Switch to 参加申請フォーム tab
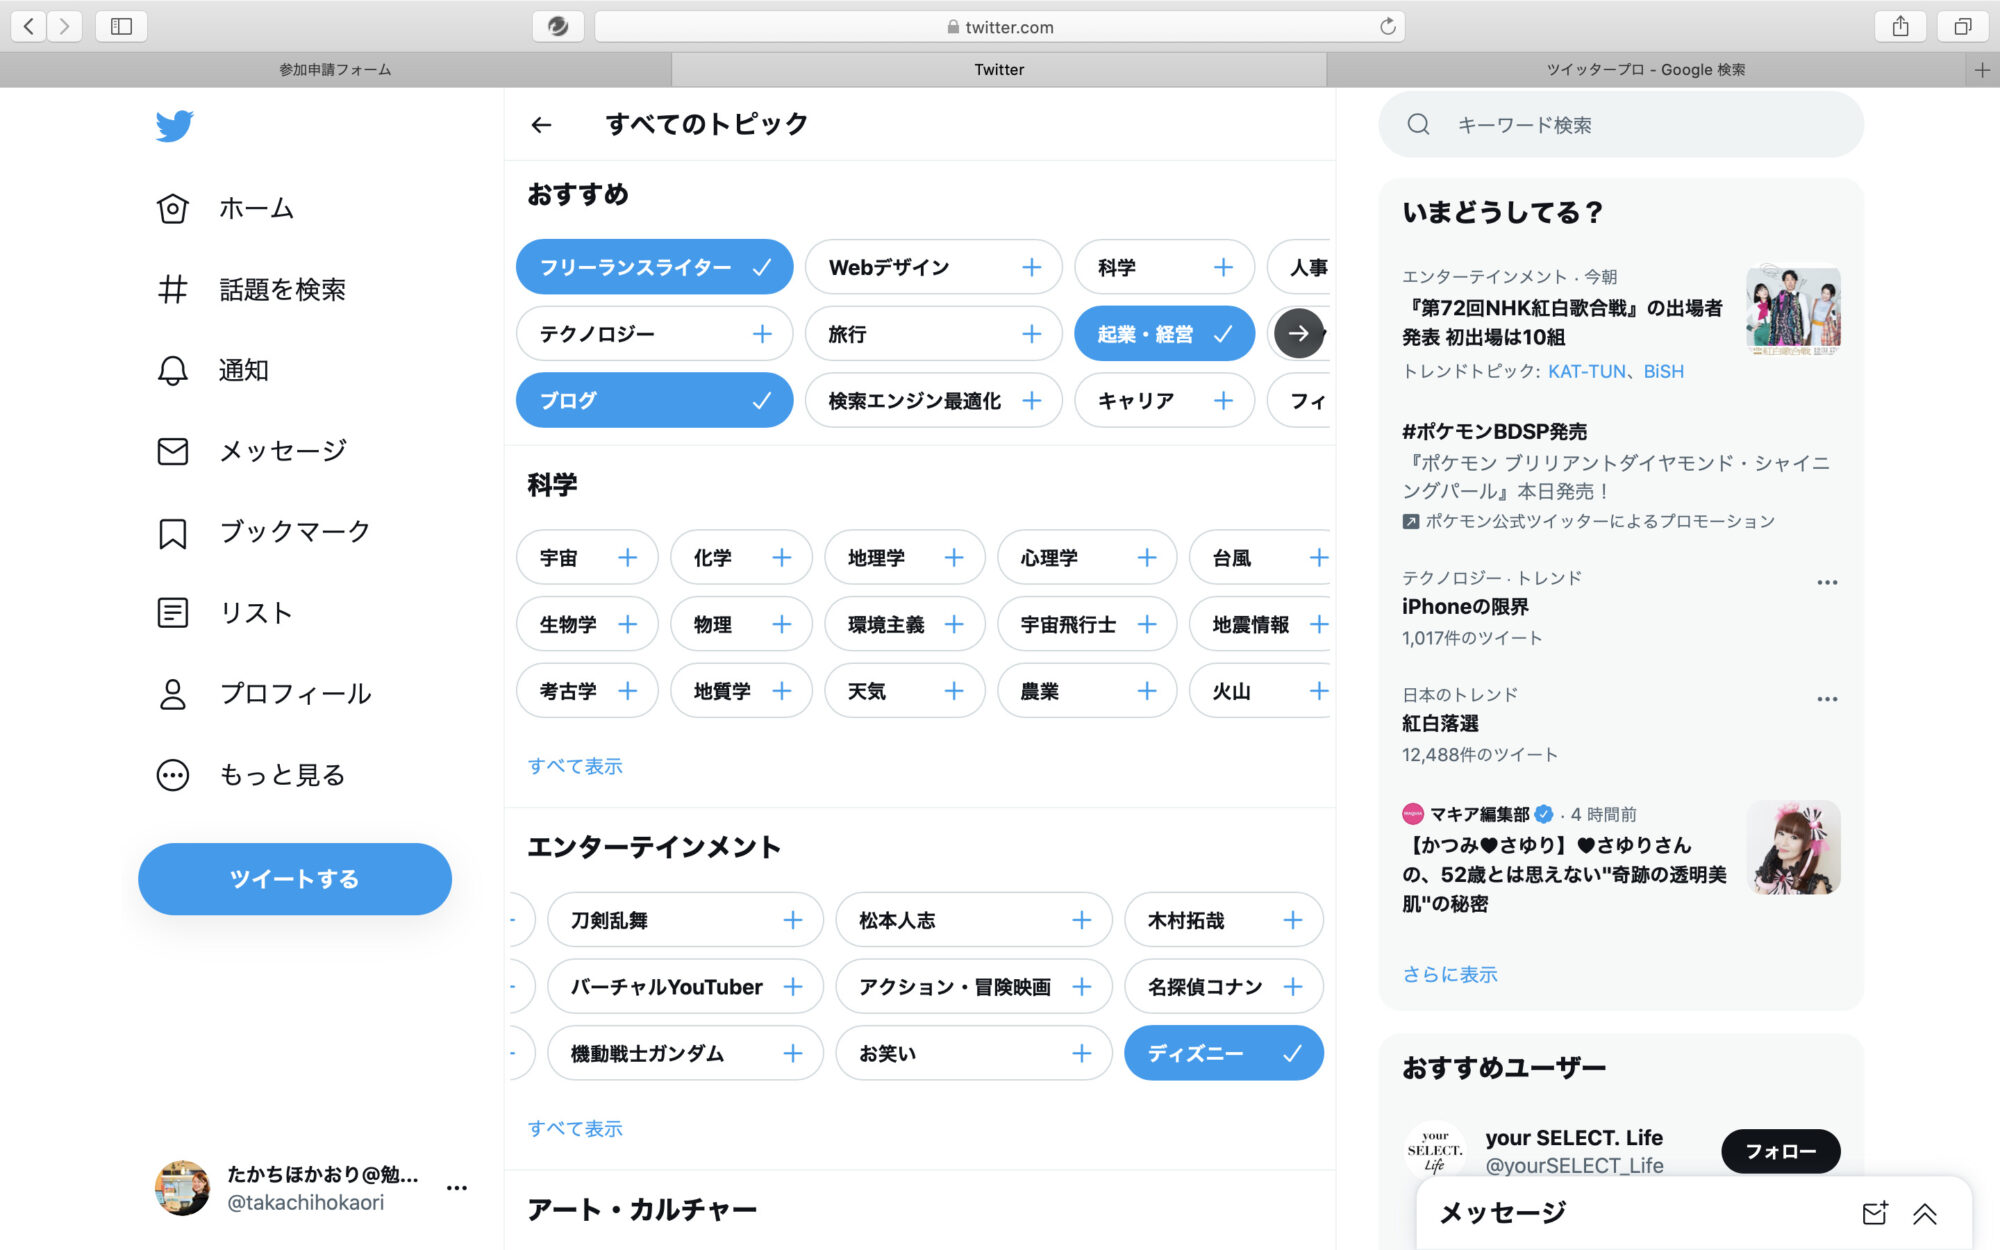Image resolution: width=2000 pixels, height=1250 pixels. [x=335, y=69]
